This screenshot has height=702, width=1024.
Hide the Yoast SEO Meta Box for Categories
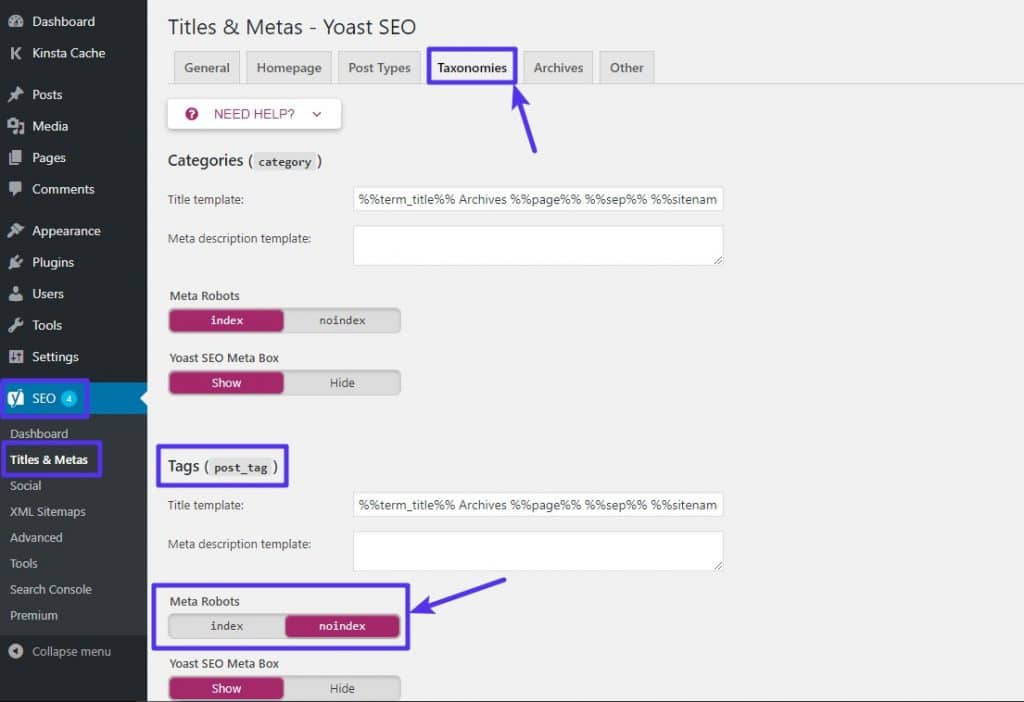click(x=342, y=382)
